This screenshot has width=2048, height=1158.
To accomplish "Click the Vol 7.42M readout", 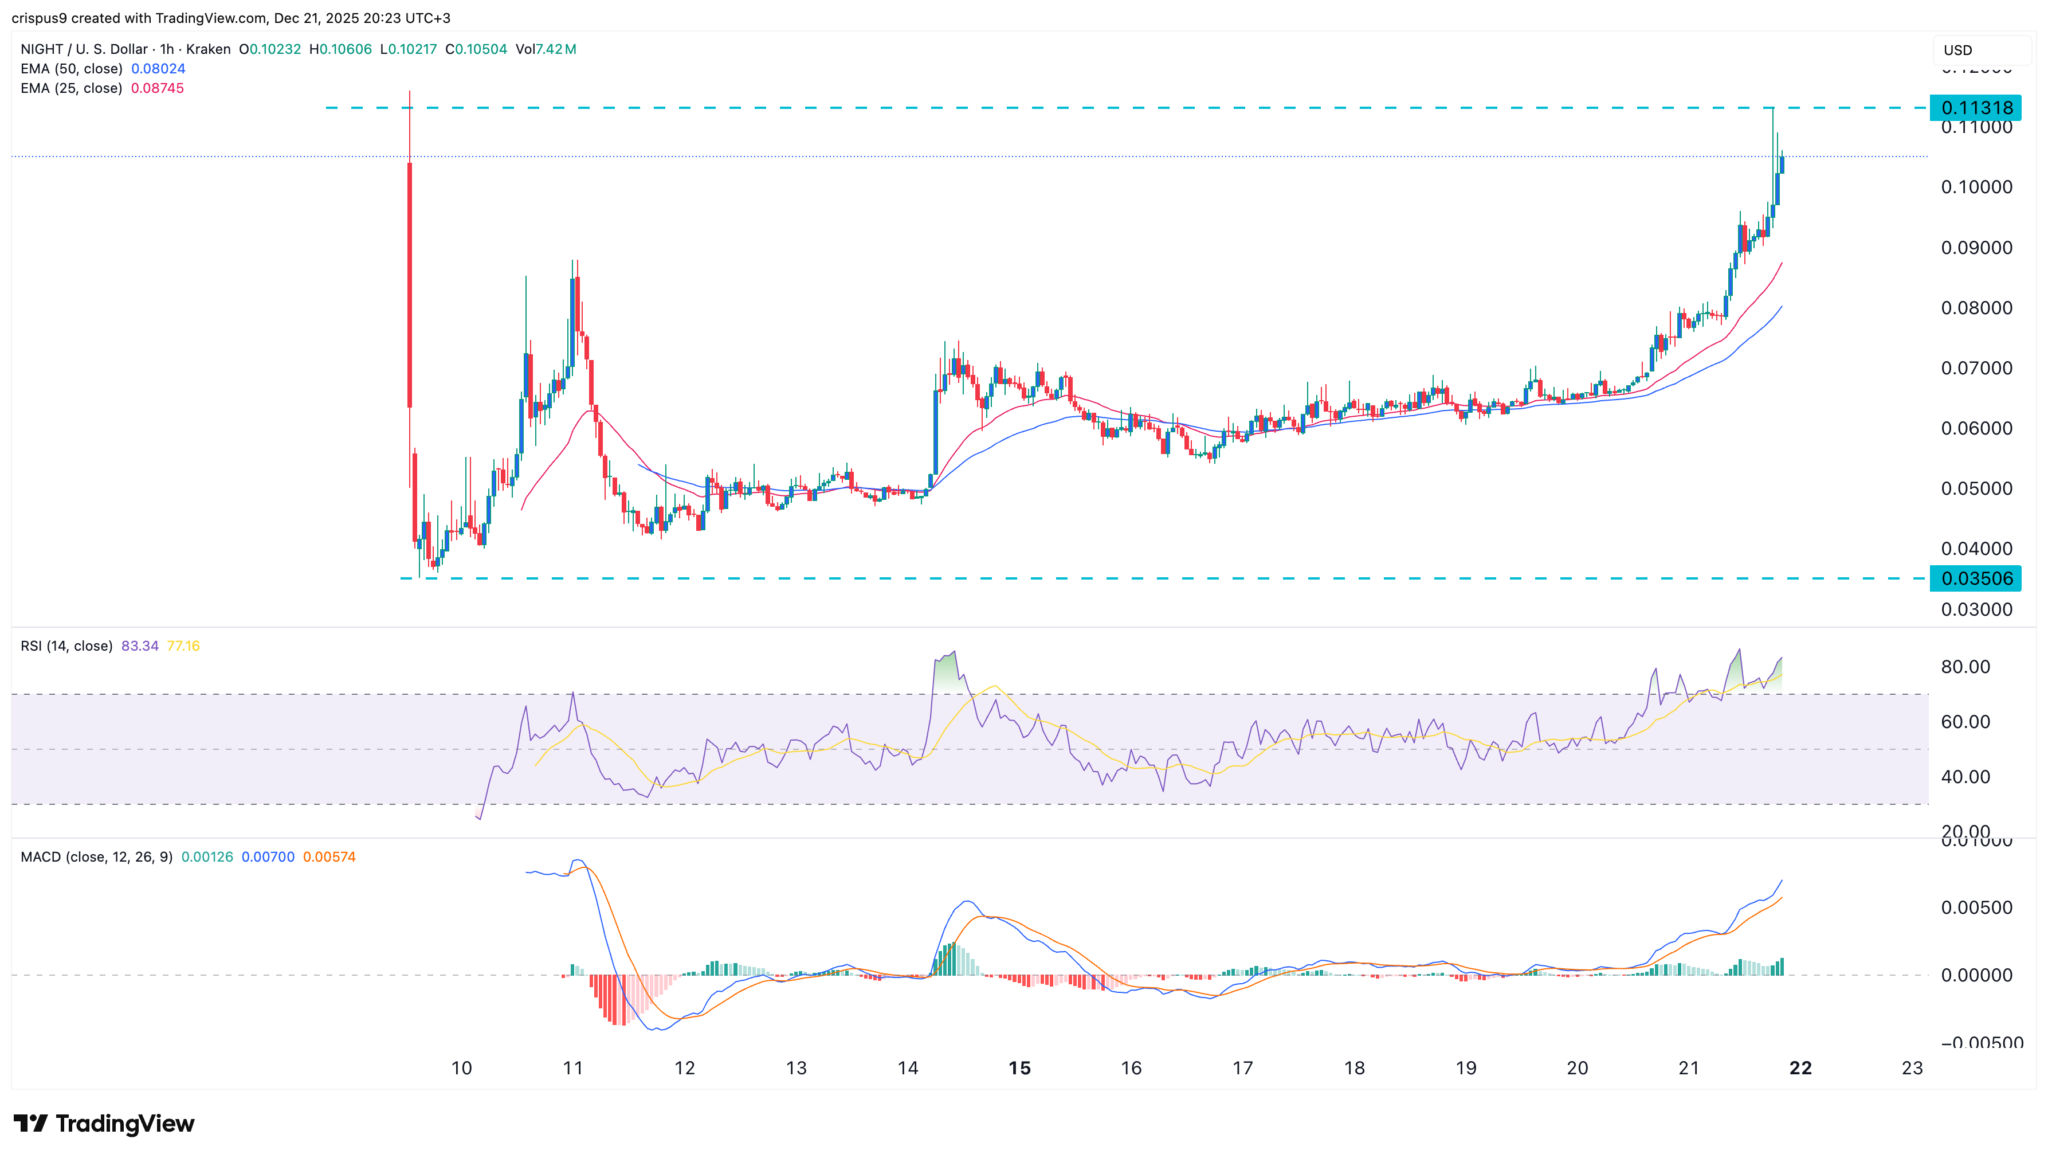I will (x=546, y=49).
